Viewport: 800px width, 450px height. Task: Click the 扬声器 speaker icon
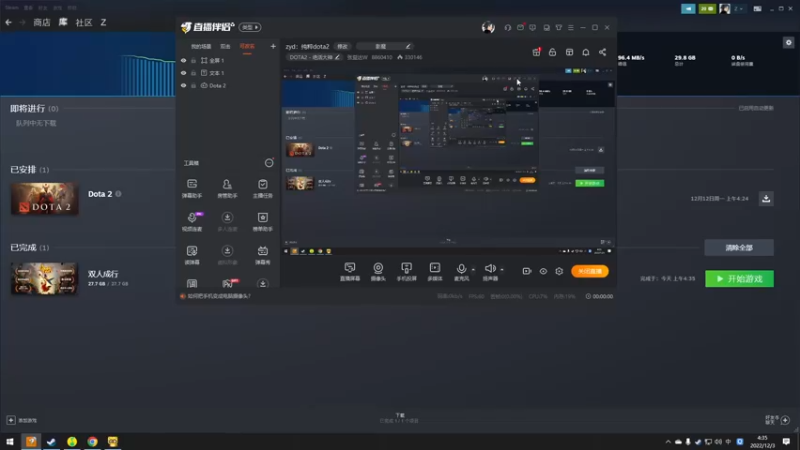point(490,268)
